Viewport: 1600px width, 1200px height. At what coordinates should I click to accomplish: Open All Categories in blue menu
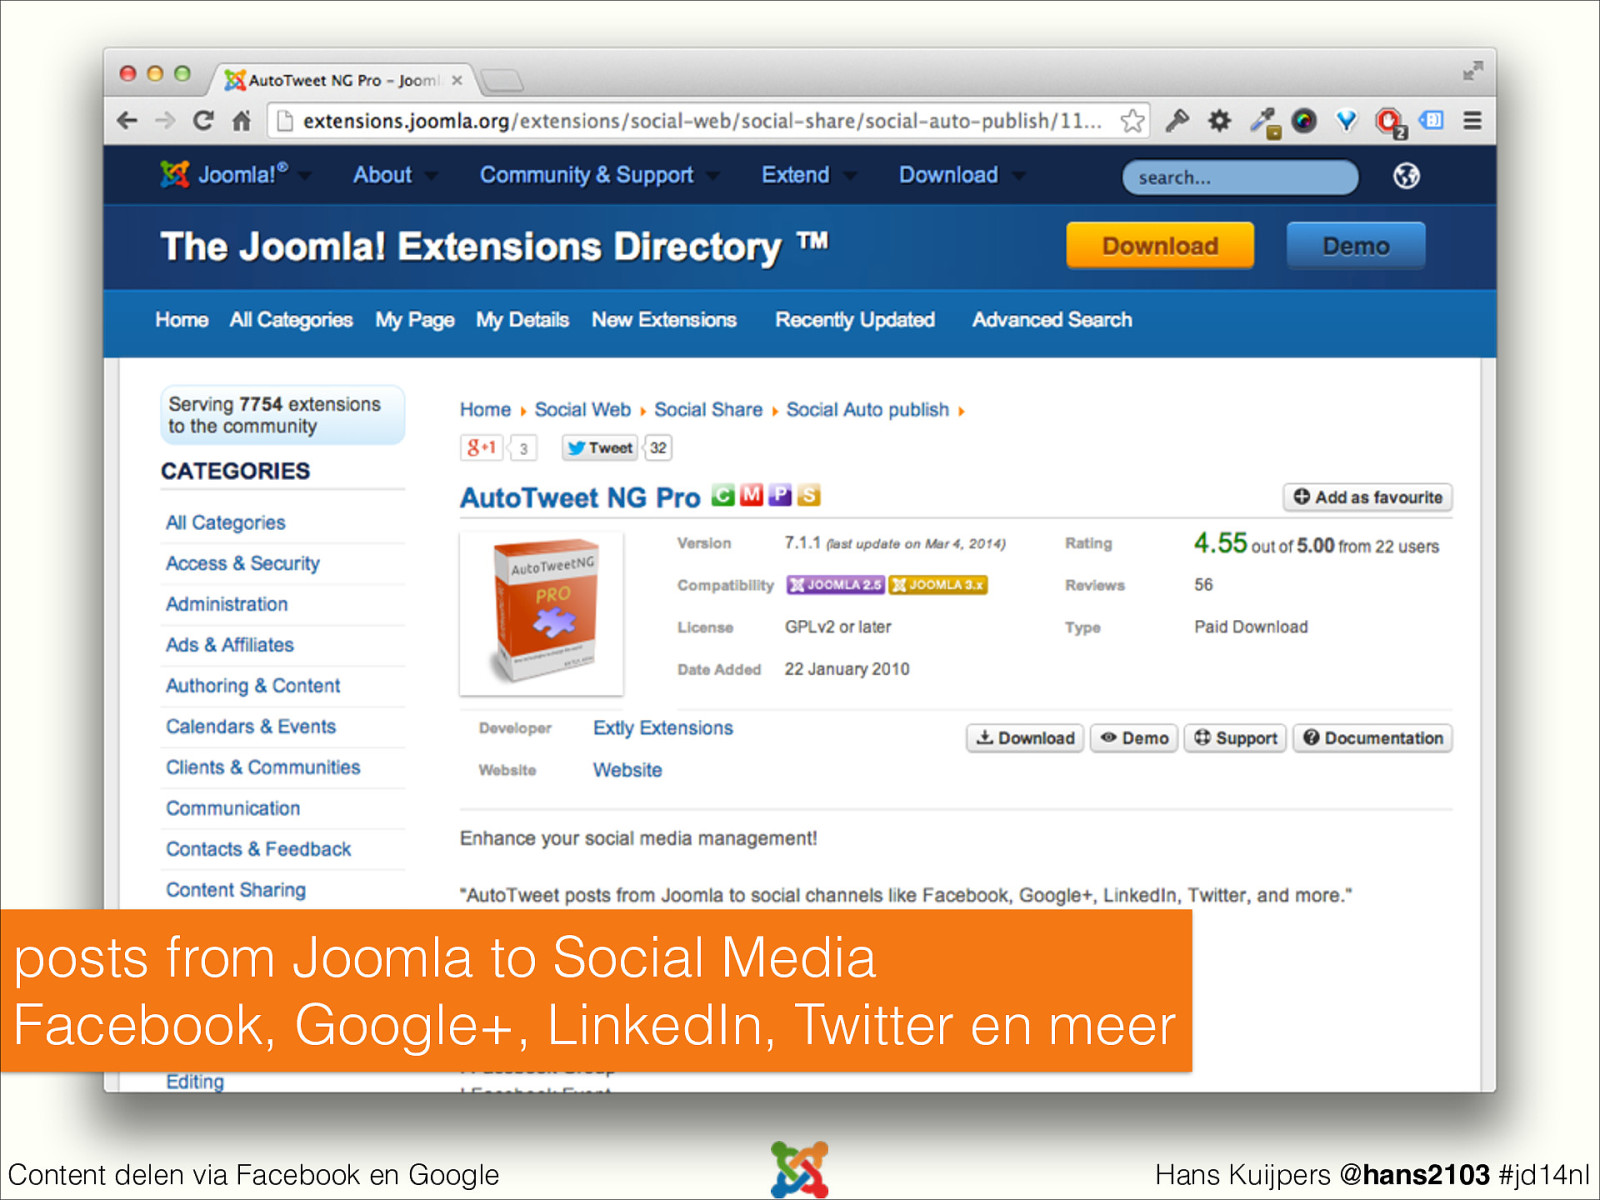coord(291,320)
